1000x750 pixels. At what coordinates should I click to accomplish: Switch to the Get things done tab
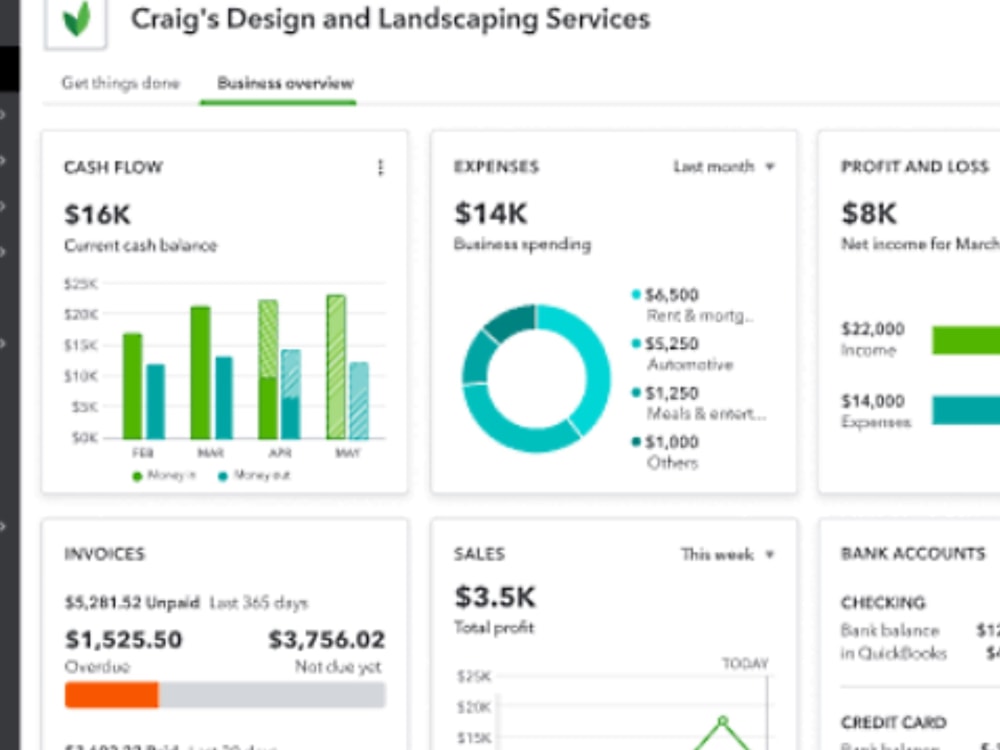(x=119, y=84)
